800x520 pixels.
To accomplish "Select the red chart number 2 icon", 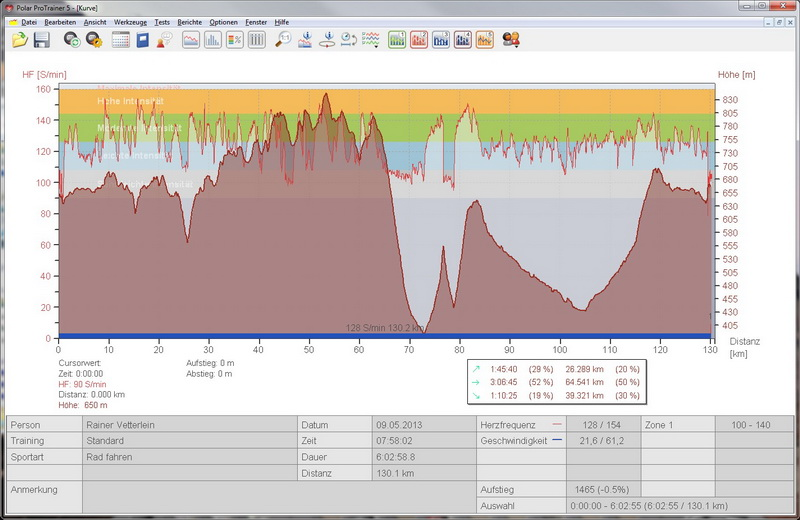I will 418,40.
